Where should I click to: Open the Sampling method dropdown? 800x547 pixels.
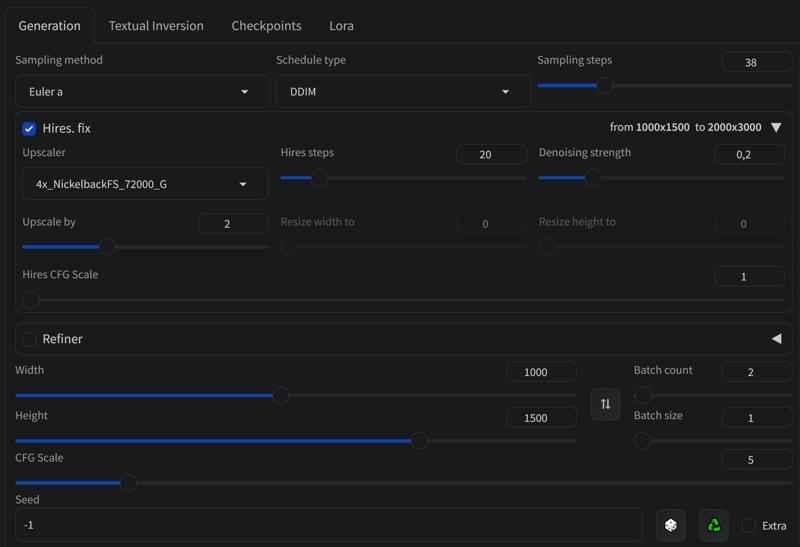pyautogui.click(x=142, y=92)
